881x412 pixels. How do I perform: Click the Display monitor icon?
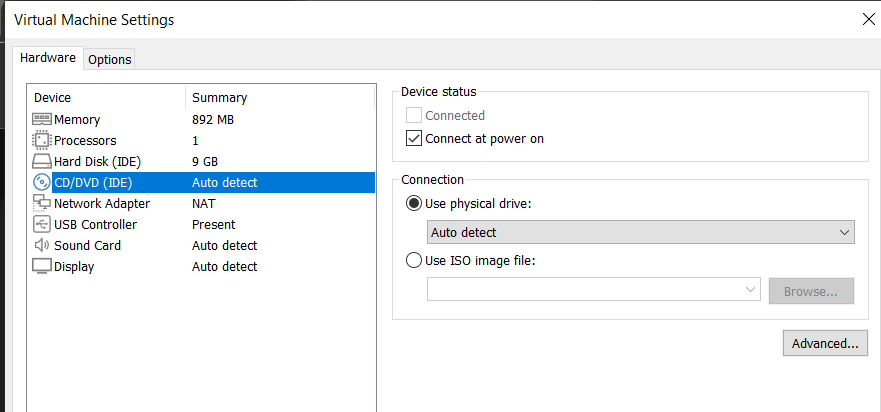click(42, 266)
